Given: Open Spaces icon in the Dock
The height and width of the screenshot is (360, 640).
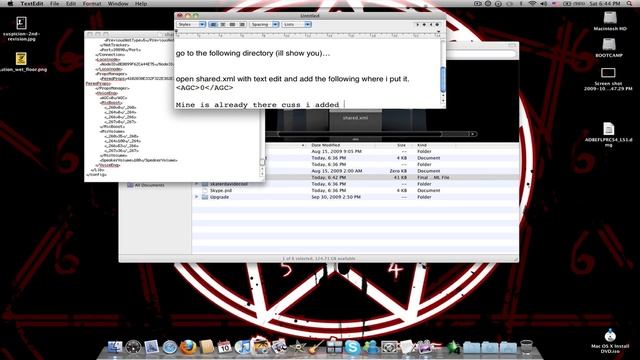Looking at the screenshot, I should [334, 347].
